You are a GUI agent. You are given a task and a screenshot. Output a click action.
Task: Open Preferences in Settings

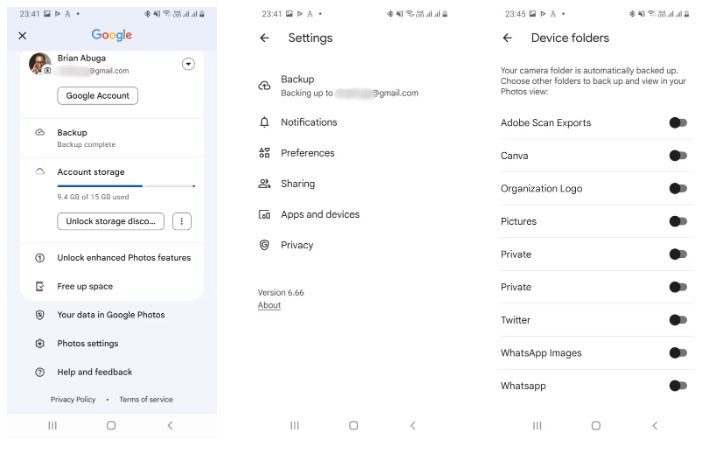pos(307,153)
